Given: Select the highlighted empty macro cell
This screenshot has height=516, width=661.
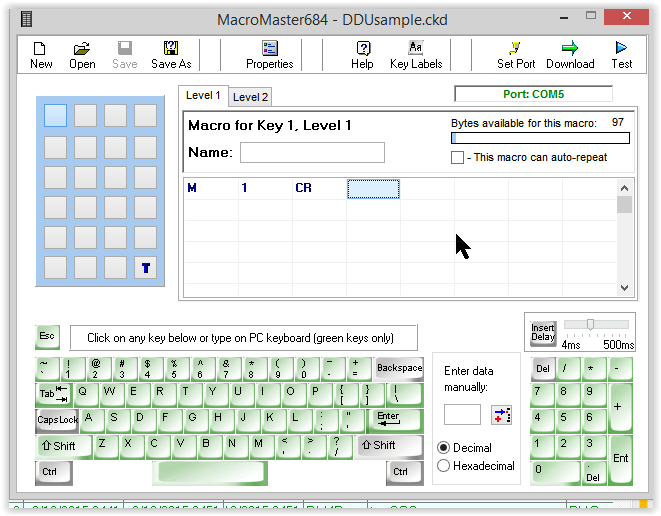Looking at the screenshot, I should coord(373,188).
